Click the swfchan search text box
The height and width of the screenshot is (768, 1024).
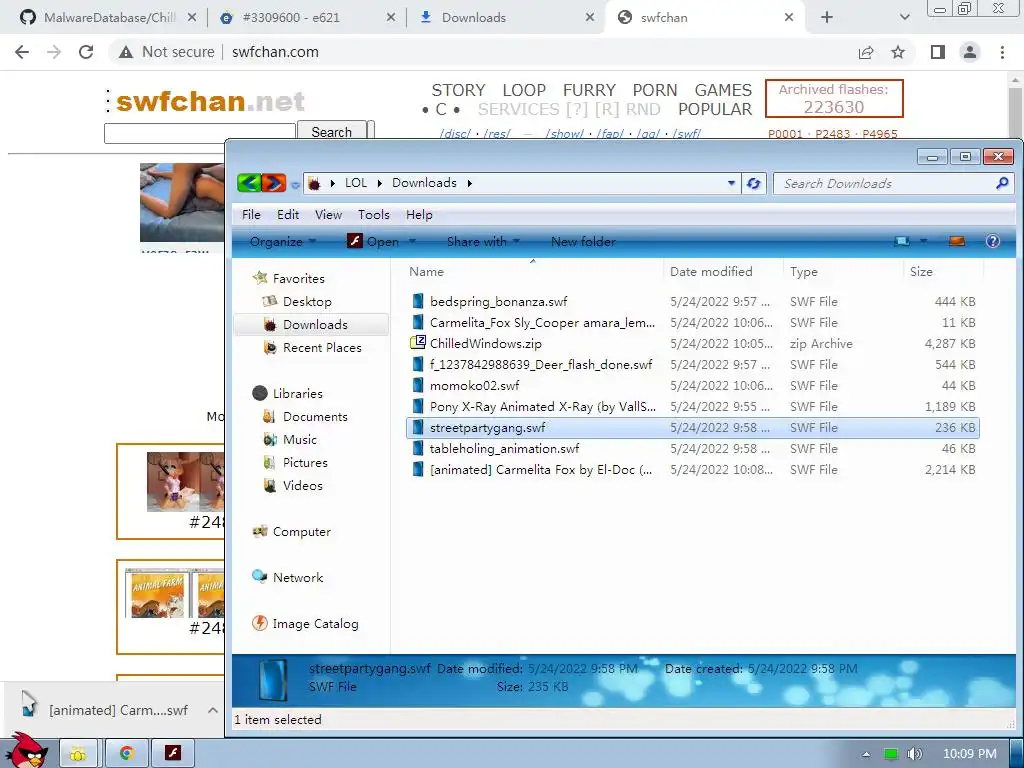tap(200, 133)
